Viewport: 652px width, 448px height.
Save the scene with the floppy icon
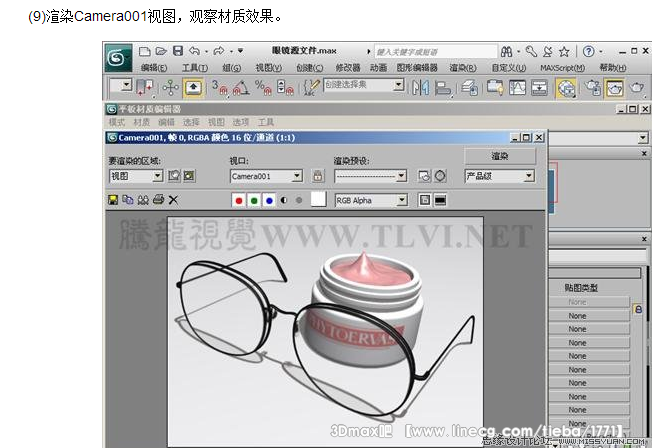178,51
